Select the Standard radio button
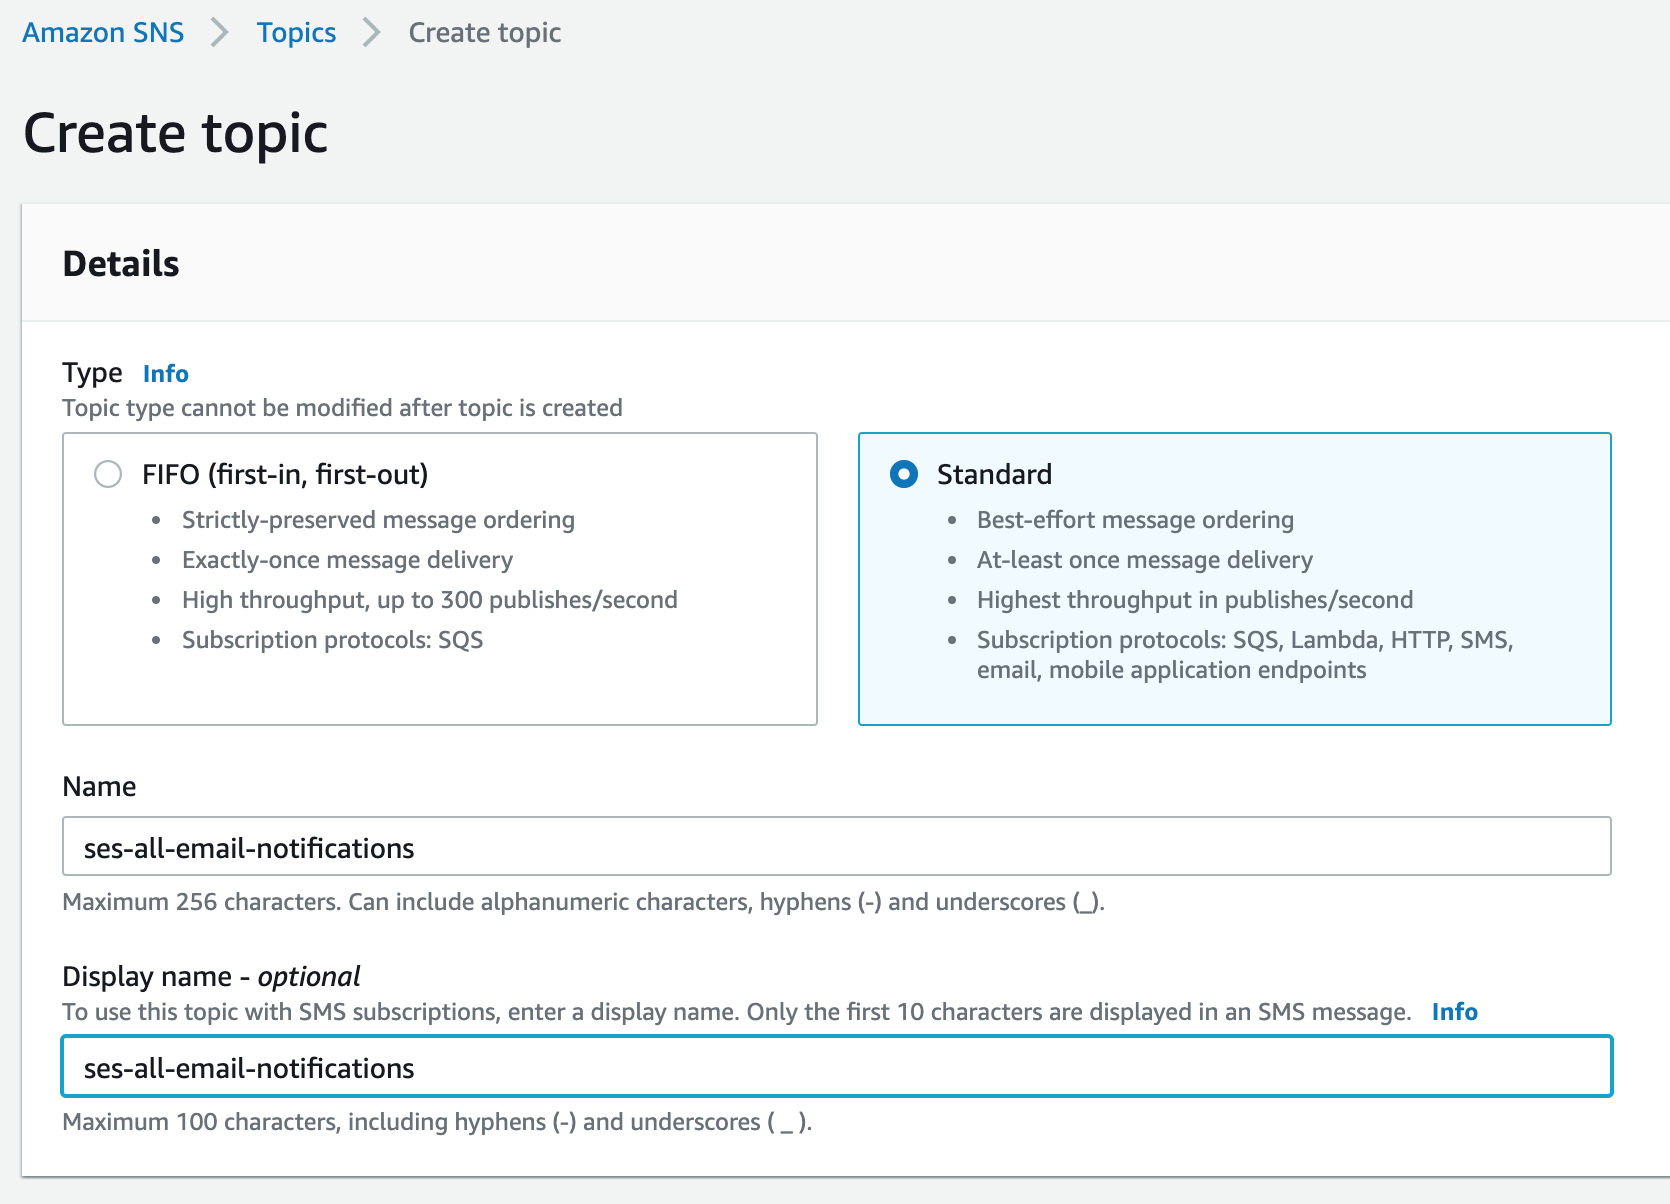Image resolution: width=1670 pixels, height=1204 pixels. pyautogui.click(x=904, y=474)
